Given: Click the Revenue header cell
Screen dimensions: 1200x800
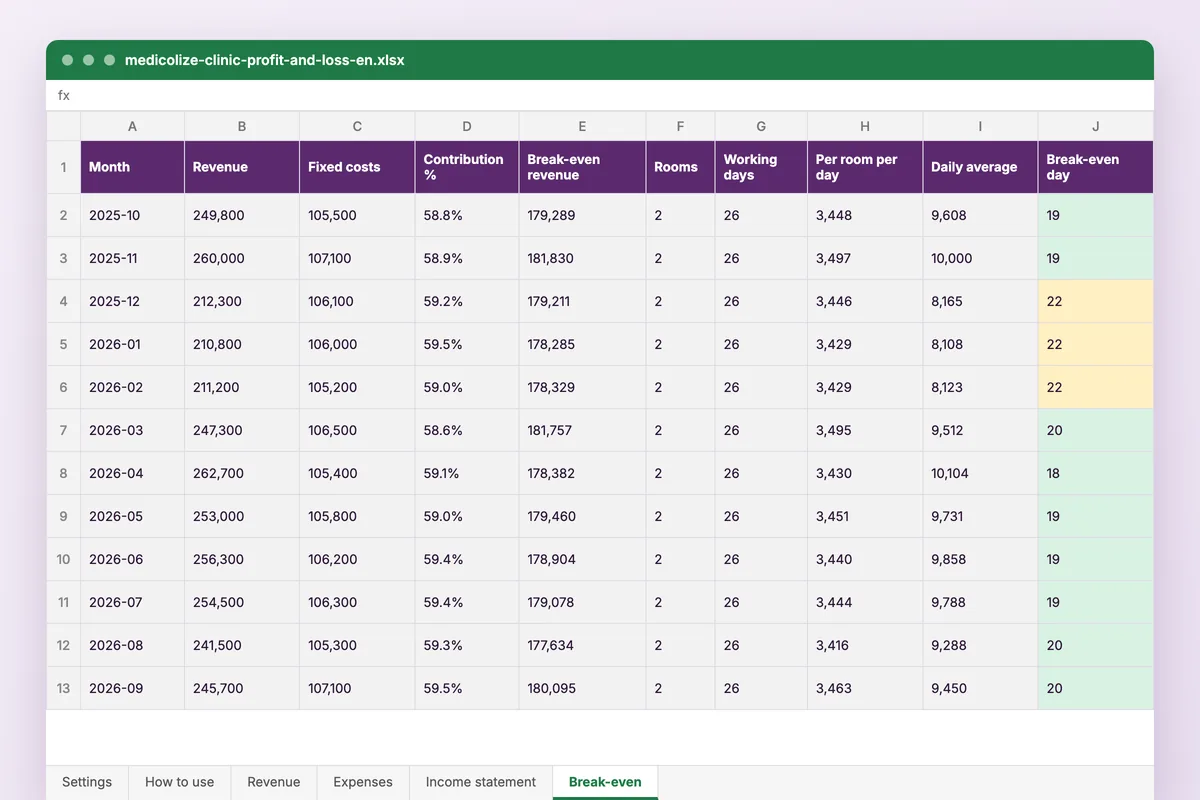Looking at the screenshot, I should point(242,167).
